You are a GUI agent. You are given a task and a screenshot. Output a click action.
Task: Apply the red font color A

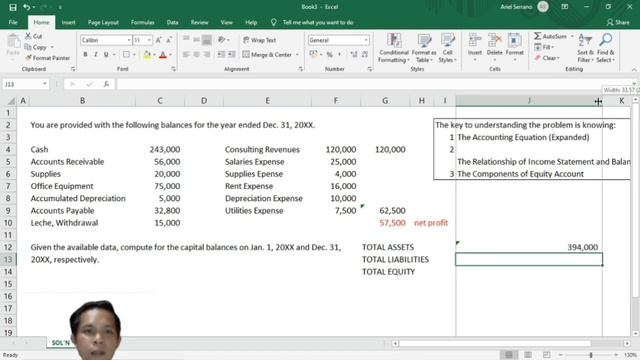click(163, 54)
